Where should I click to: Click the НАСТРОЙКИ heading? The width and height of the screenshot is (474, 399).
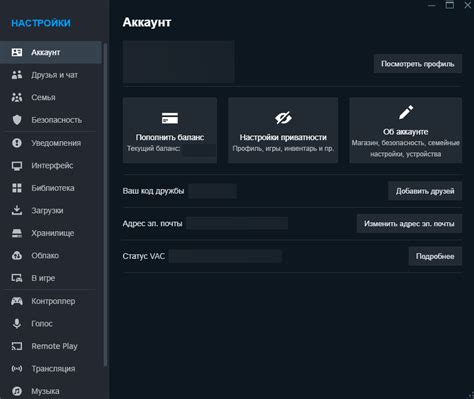tap(41, 23)
